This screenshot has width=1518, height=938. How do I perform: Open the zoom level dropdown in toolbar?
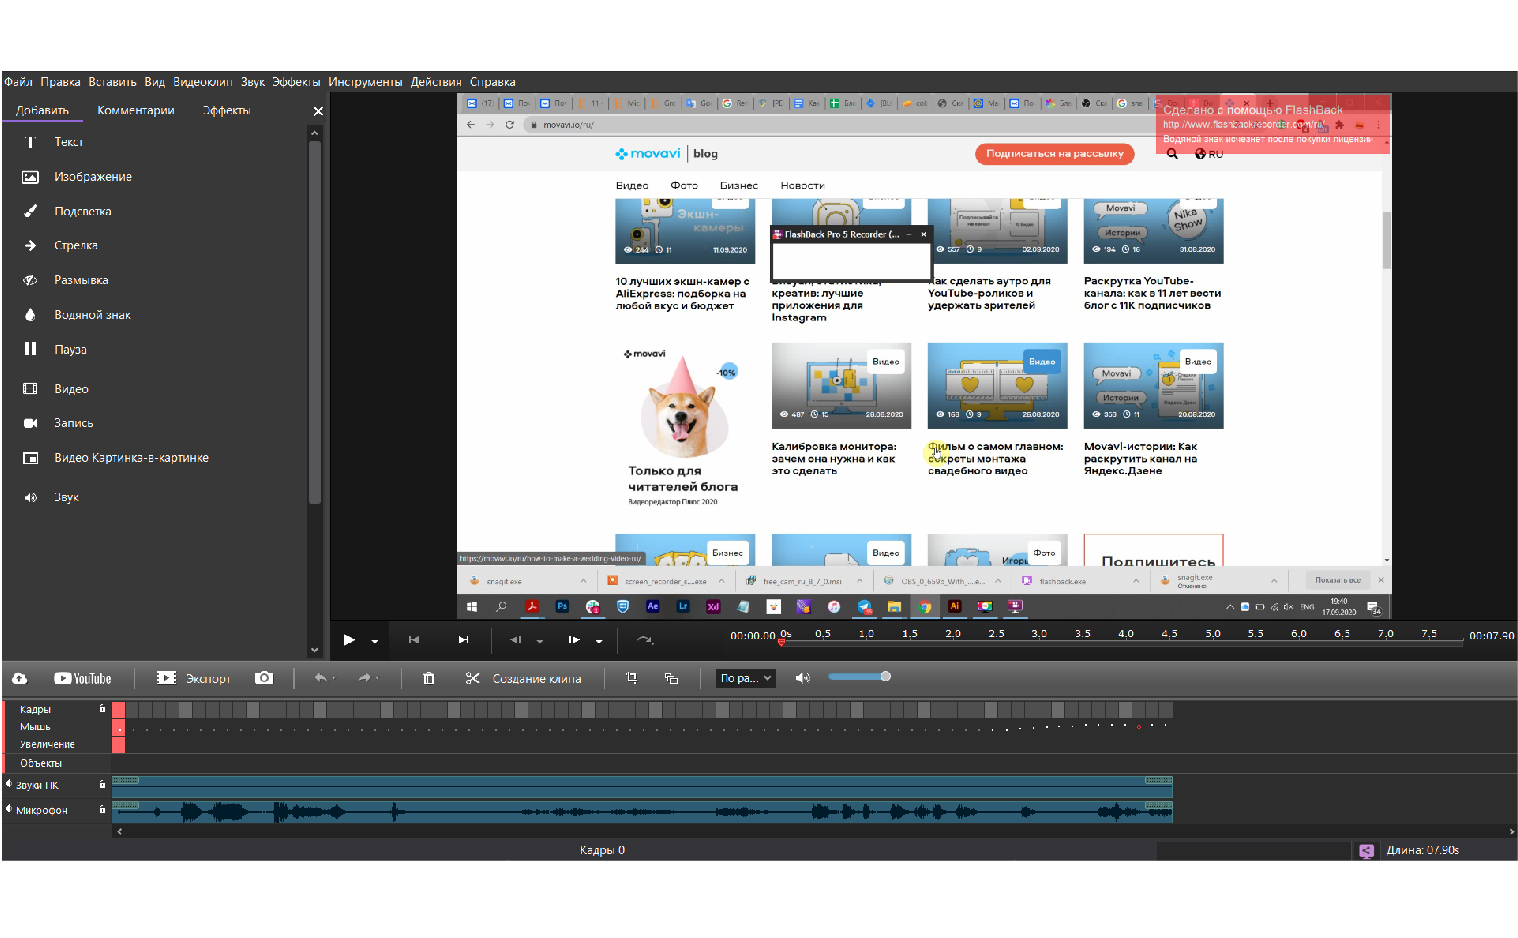746,678
